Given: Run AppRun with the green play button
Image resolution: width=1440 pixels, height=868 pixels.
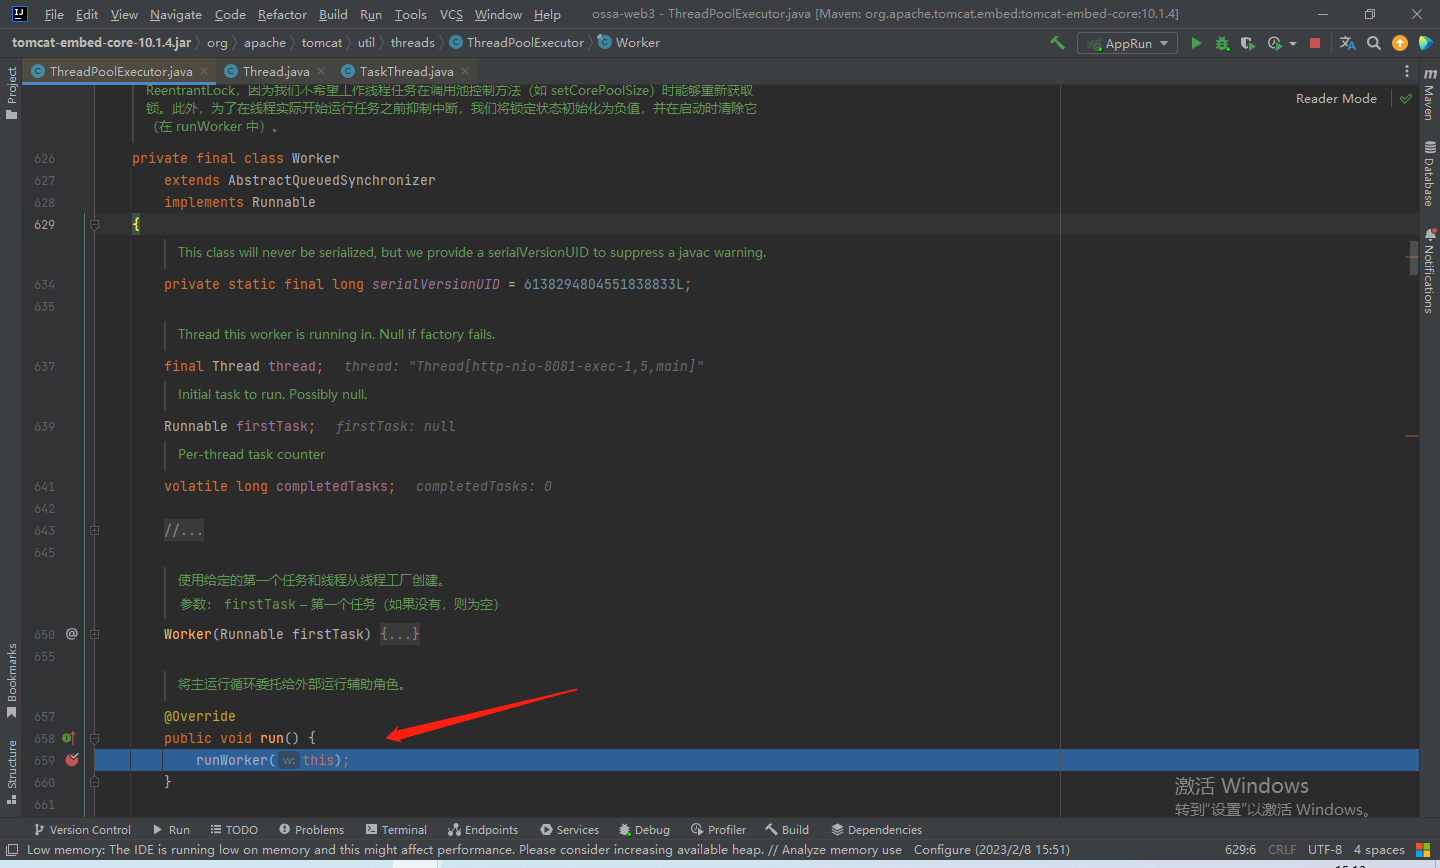Looking at the screenshot, I should (x=1196, y=43).
